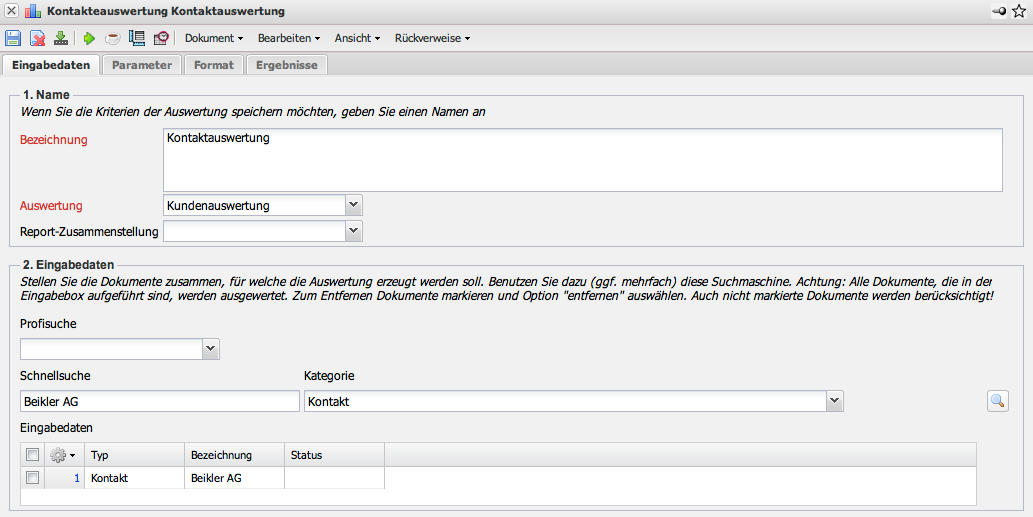Click the list view toolbar icon
Viewport: 1033px width, 517px height.
(137, 38)
